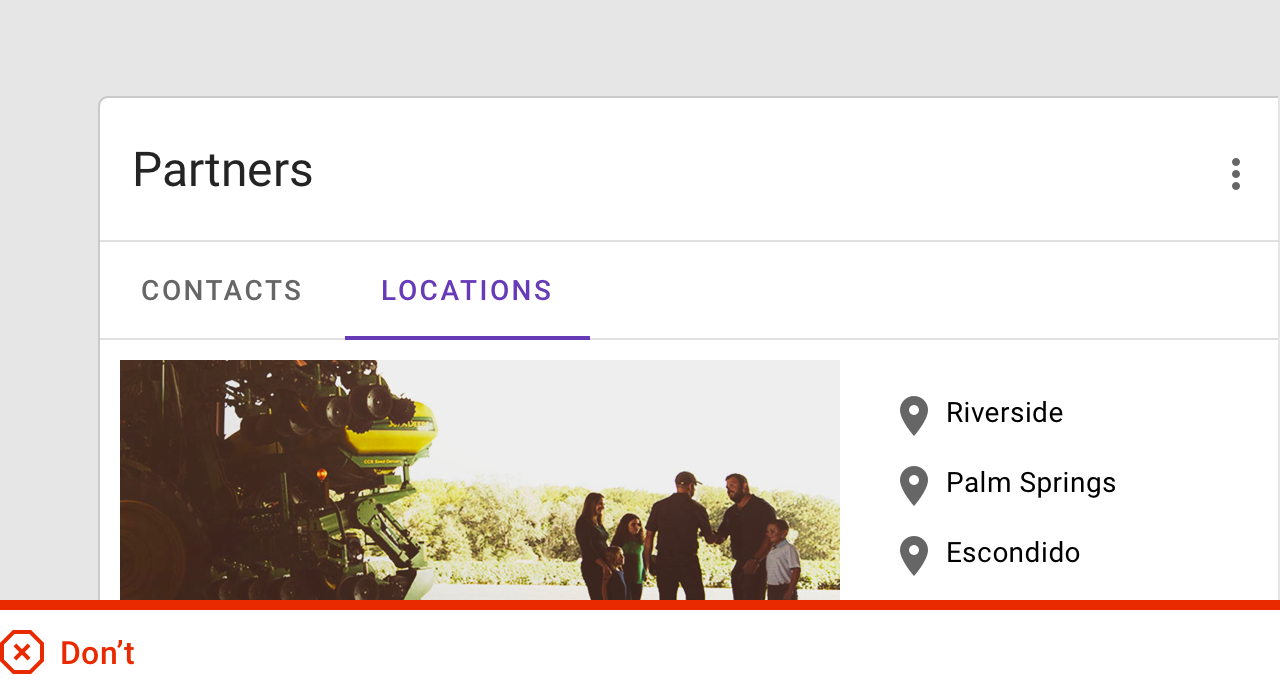Switch to the Contacts tab
This screenshot has height=690, width=1280.
(x=222, y=291)
